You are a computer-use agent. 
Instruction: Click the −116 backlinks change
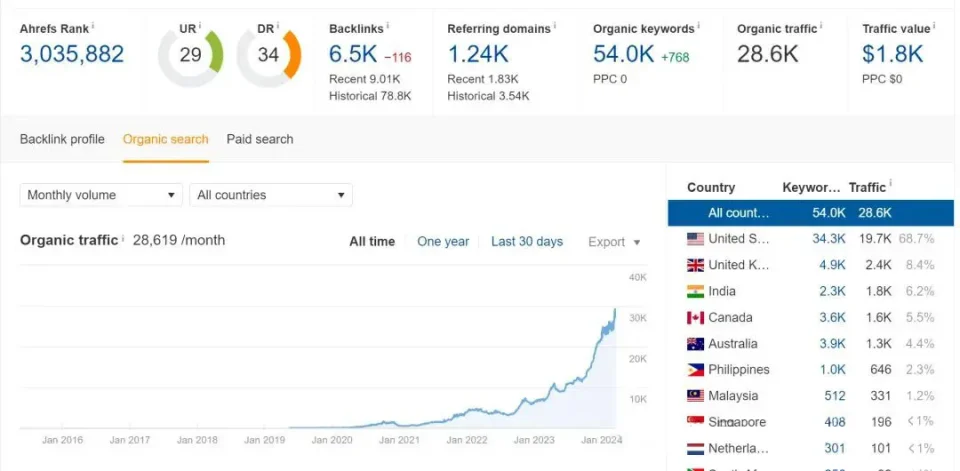click(397, 58)
